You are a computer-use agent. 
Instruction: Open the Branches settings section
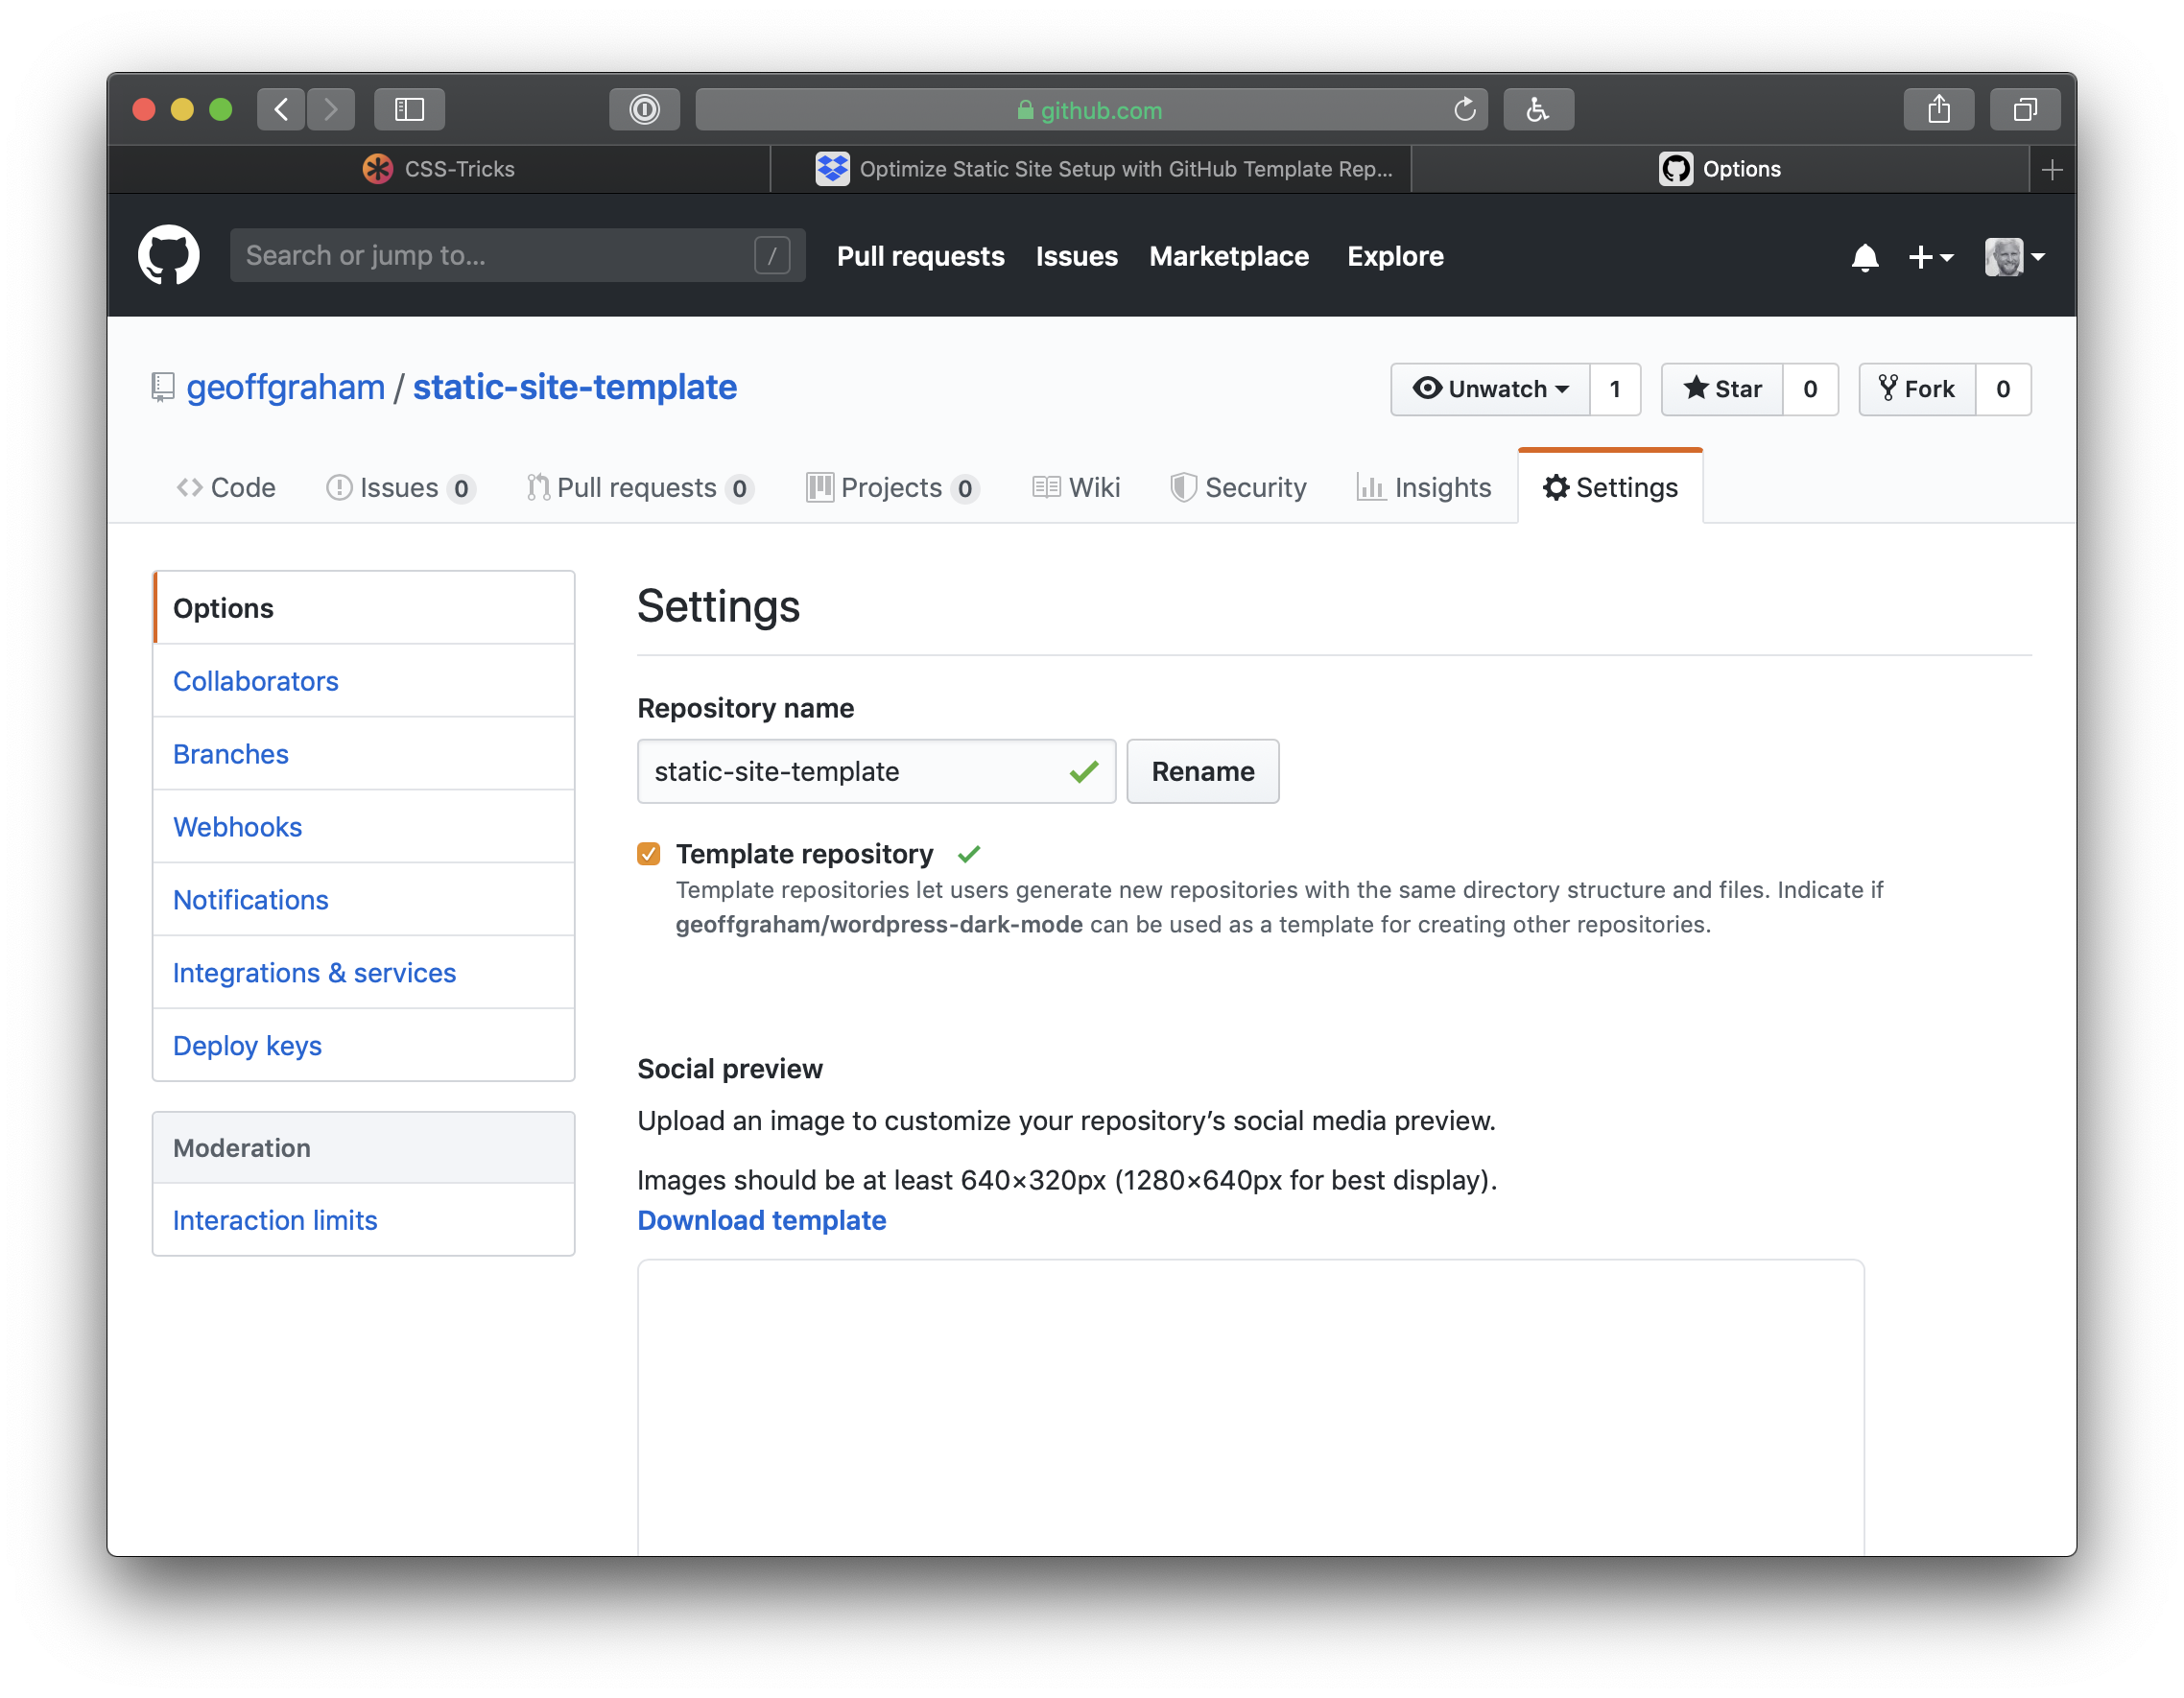[x=228, y=753]
